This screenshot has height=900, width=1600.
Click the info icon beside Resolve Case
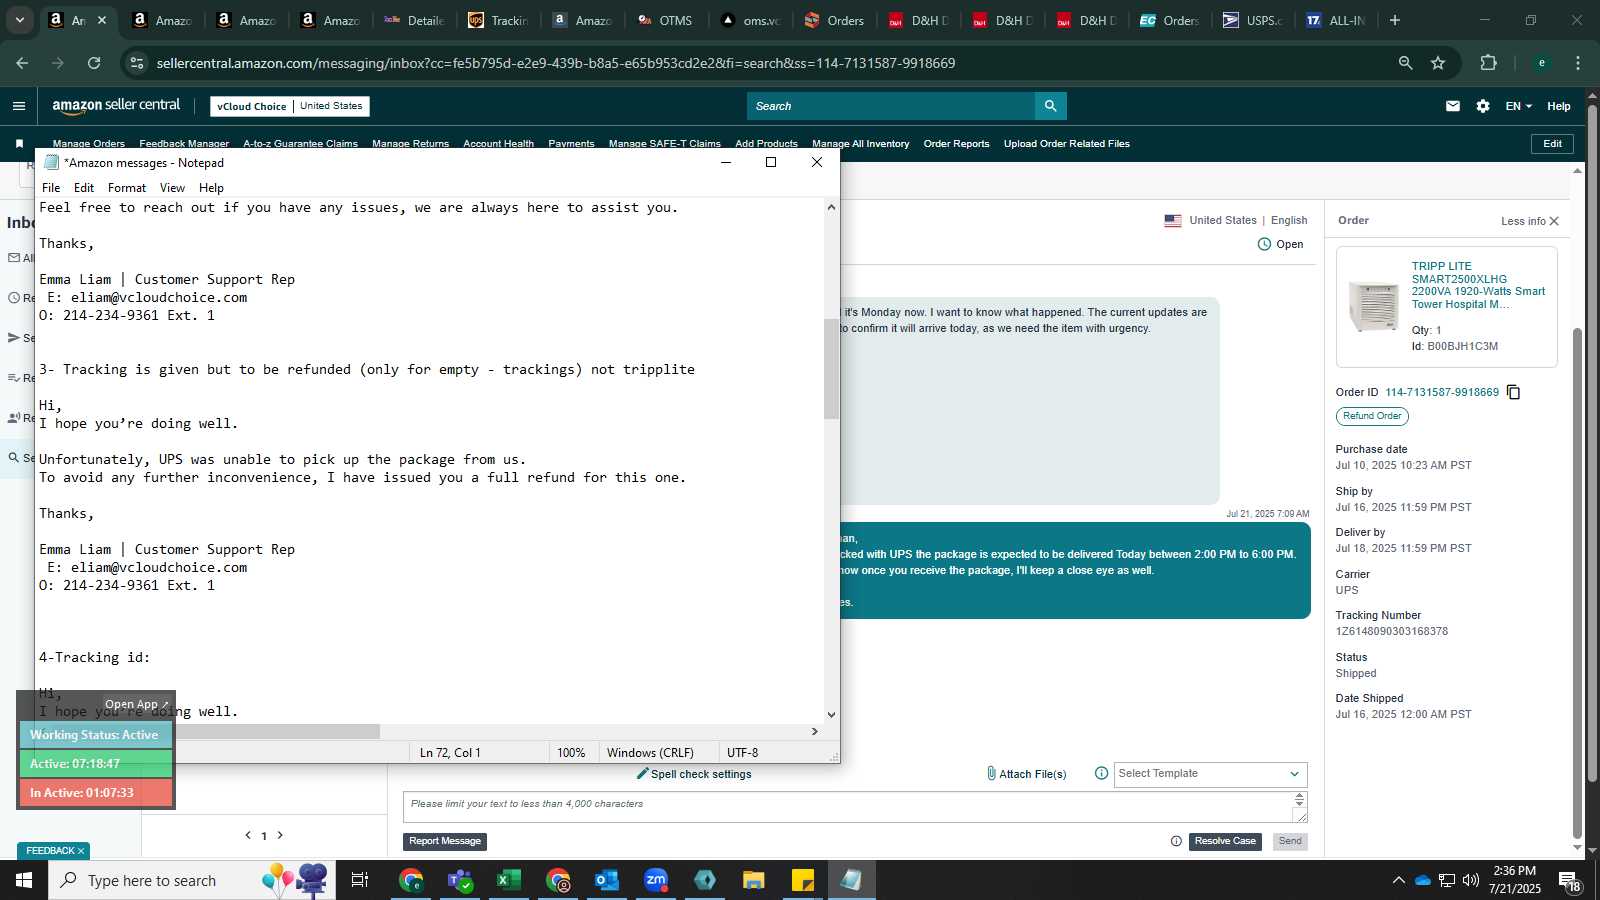click(1176, 841)
